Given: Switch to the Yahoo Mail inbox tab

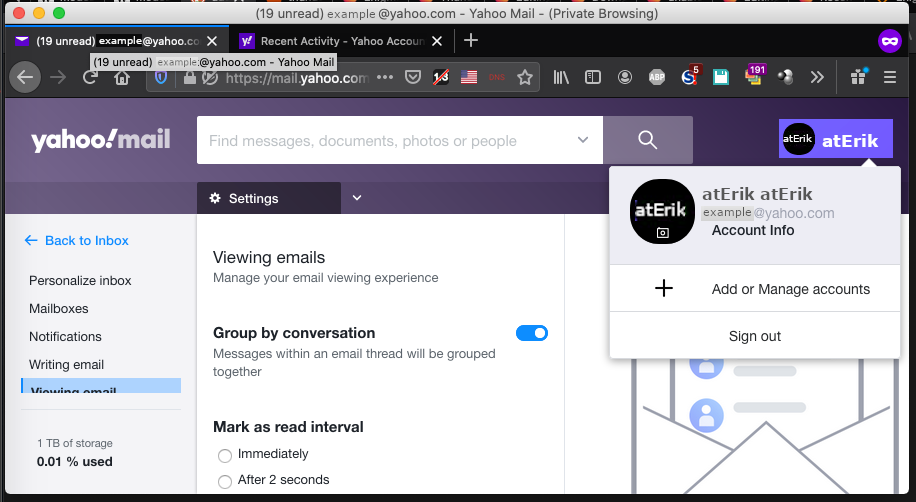Looking at the screenshot, I should coord(117,41).
